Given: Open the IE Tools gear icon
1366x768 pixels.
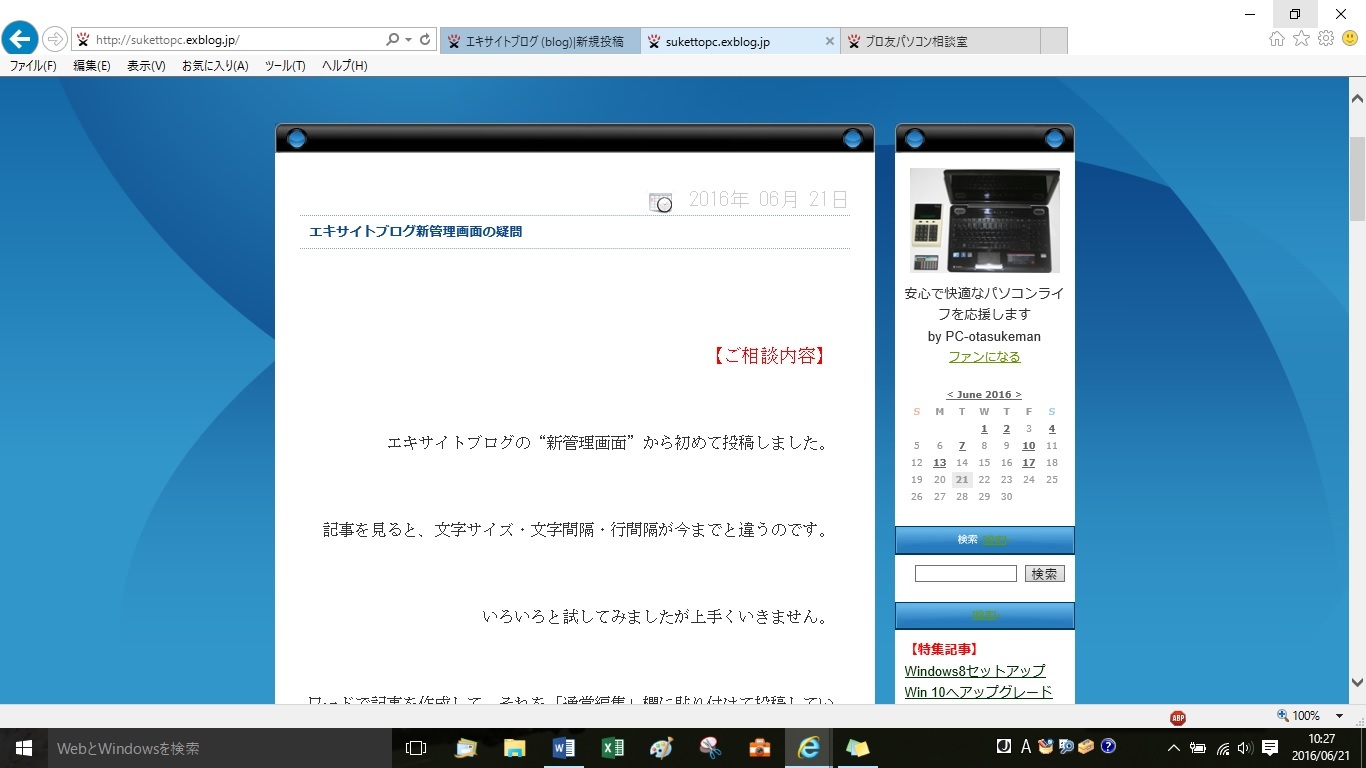Looking at the screenshot, I should pyautogui.click(x=1326, y=38).
